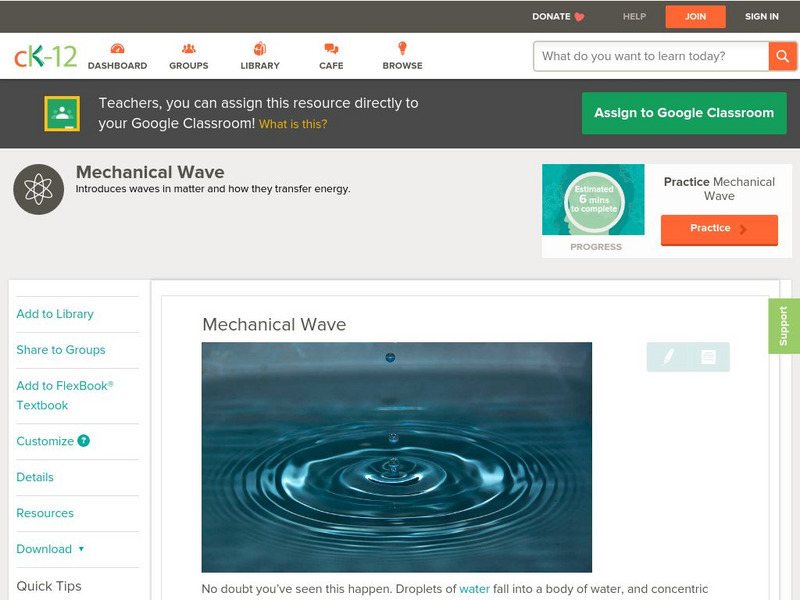Click Assign to Google Classroom button

(x=684, y=113)
